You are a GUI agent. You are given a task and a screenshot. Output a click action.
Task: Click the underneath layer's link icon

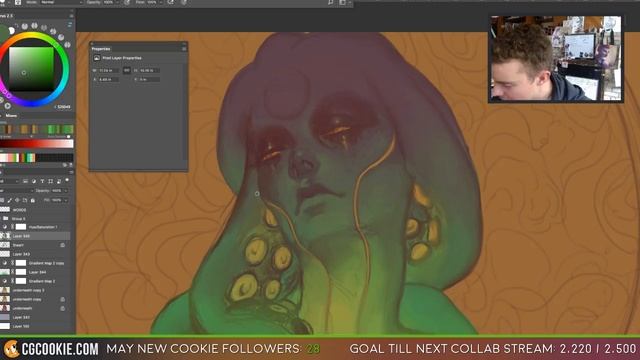pos(62,308)
